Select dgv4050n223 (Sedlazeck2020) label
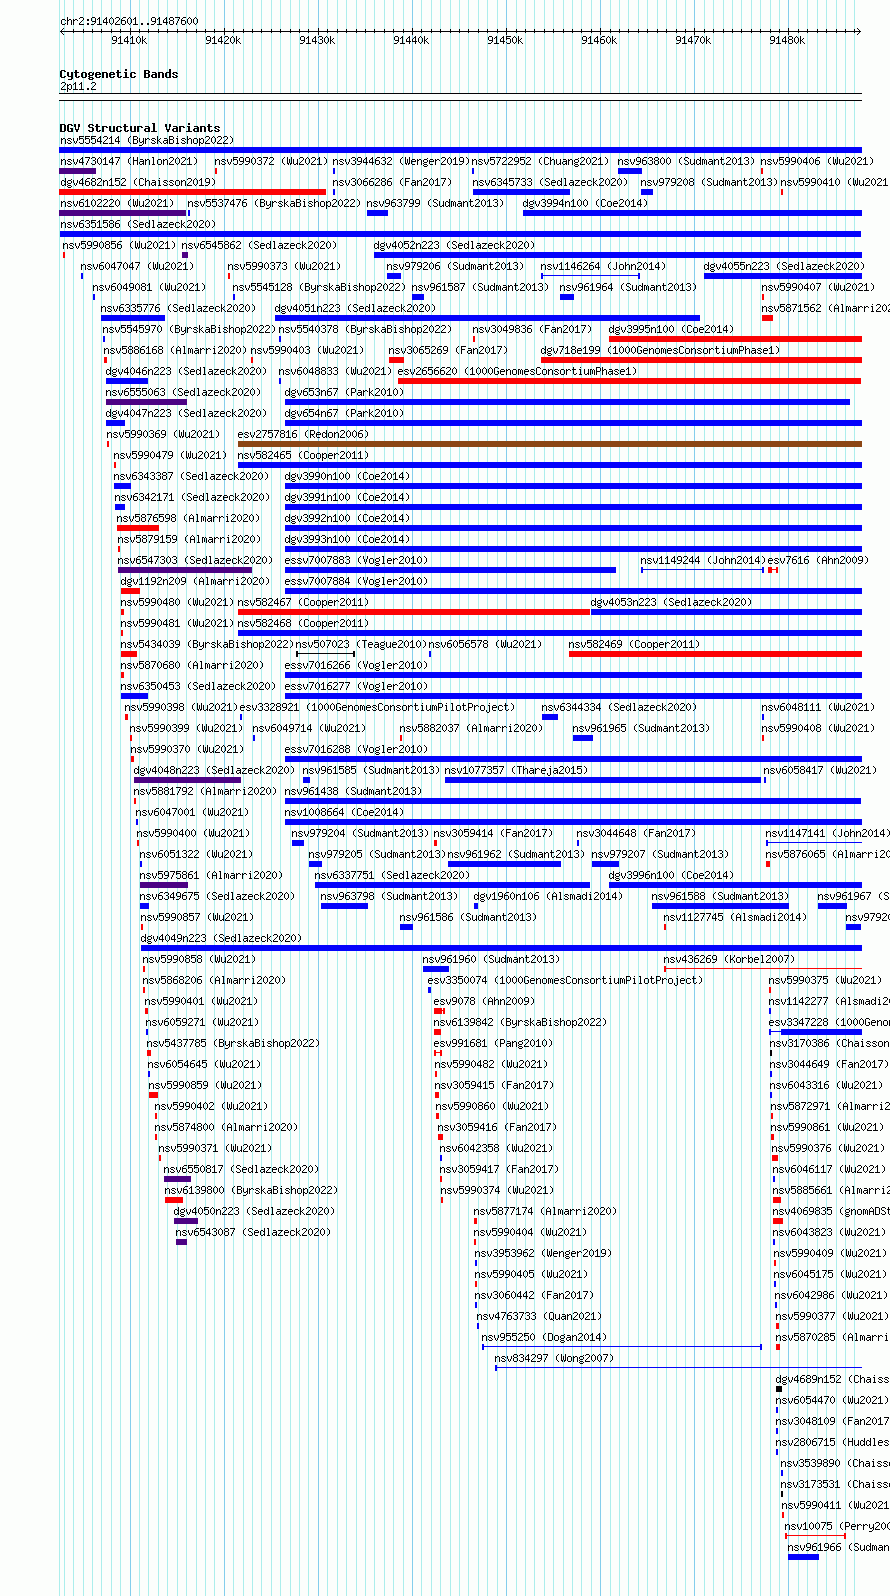The image size is (890, 1596). (254, 1211)
